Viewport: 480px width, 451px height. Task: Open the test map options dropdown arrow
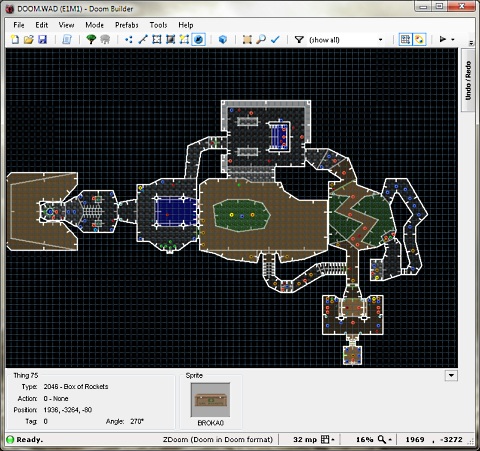[453, 39]
